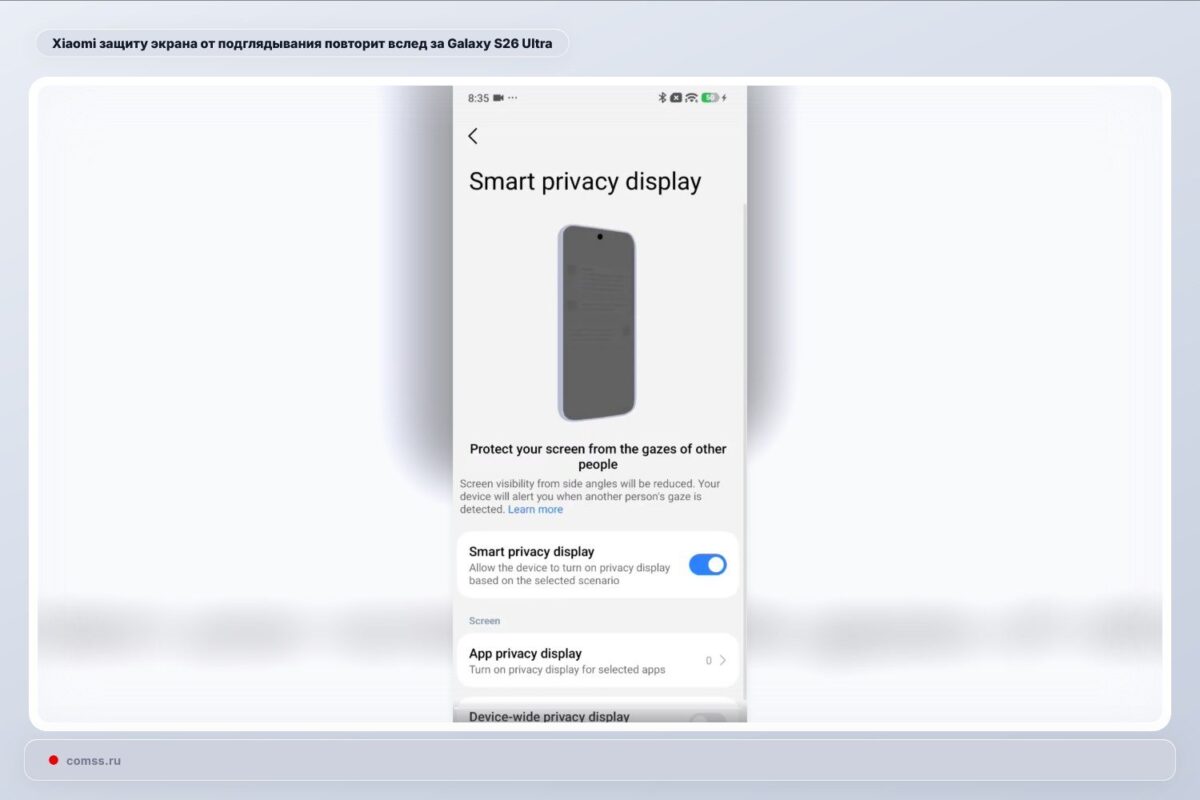Click the Device-wide privacy display label
Image resolution: width=1200 pixels, height=800 pixels.
click(549, 716)
